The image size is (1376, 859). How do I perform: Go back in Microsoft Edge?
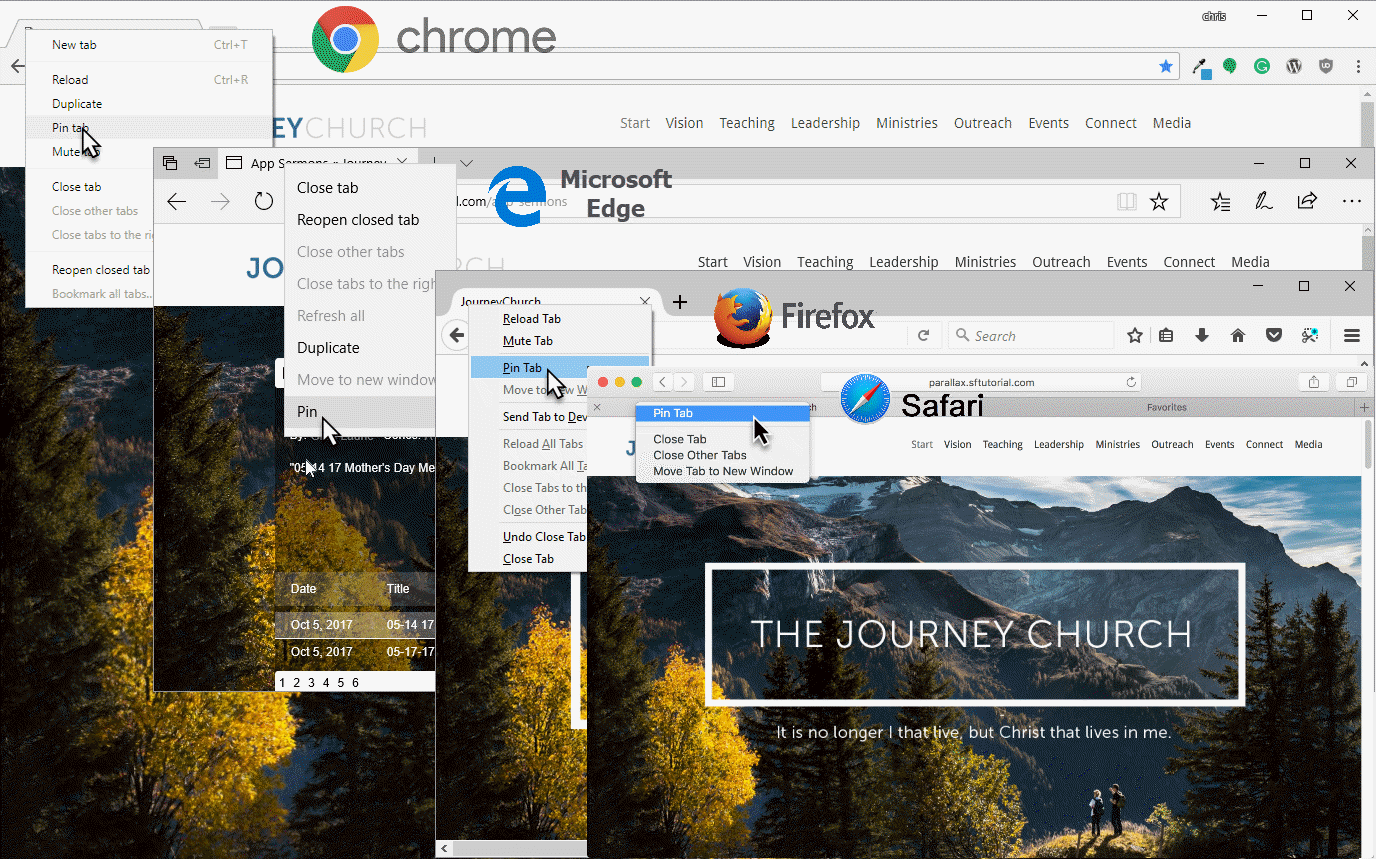[177, 202]
